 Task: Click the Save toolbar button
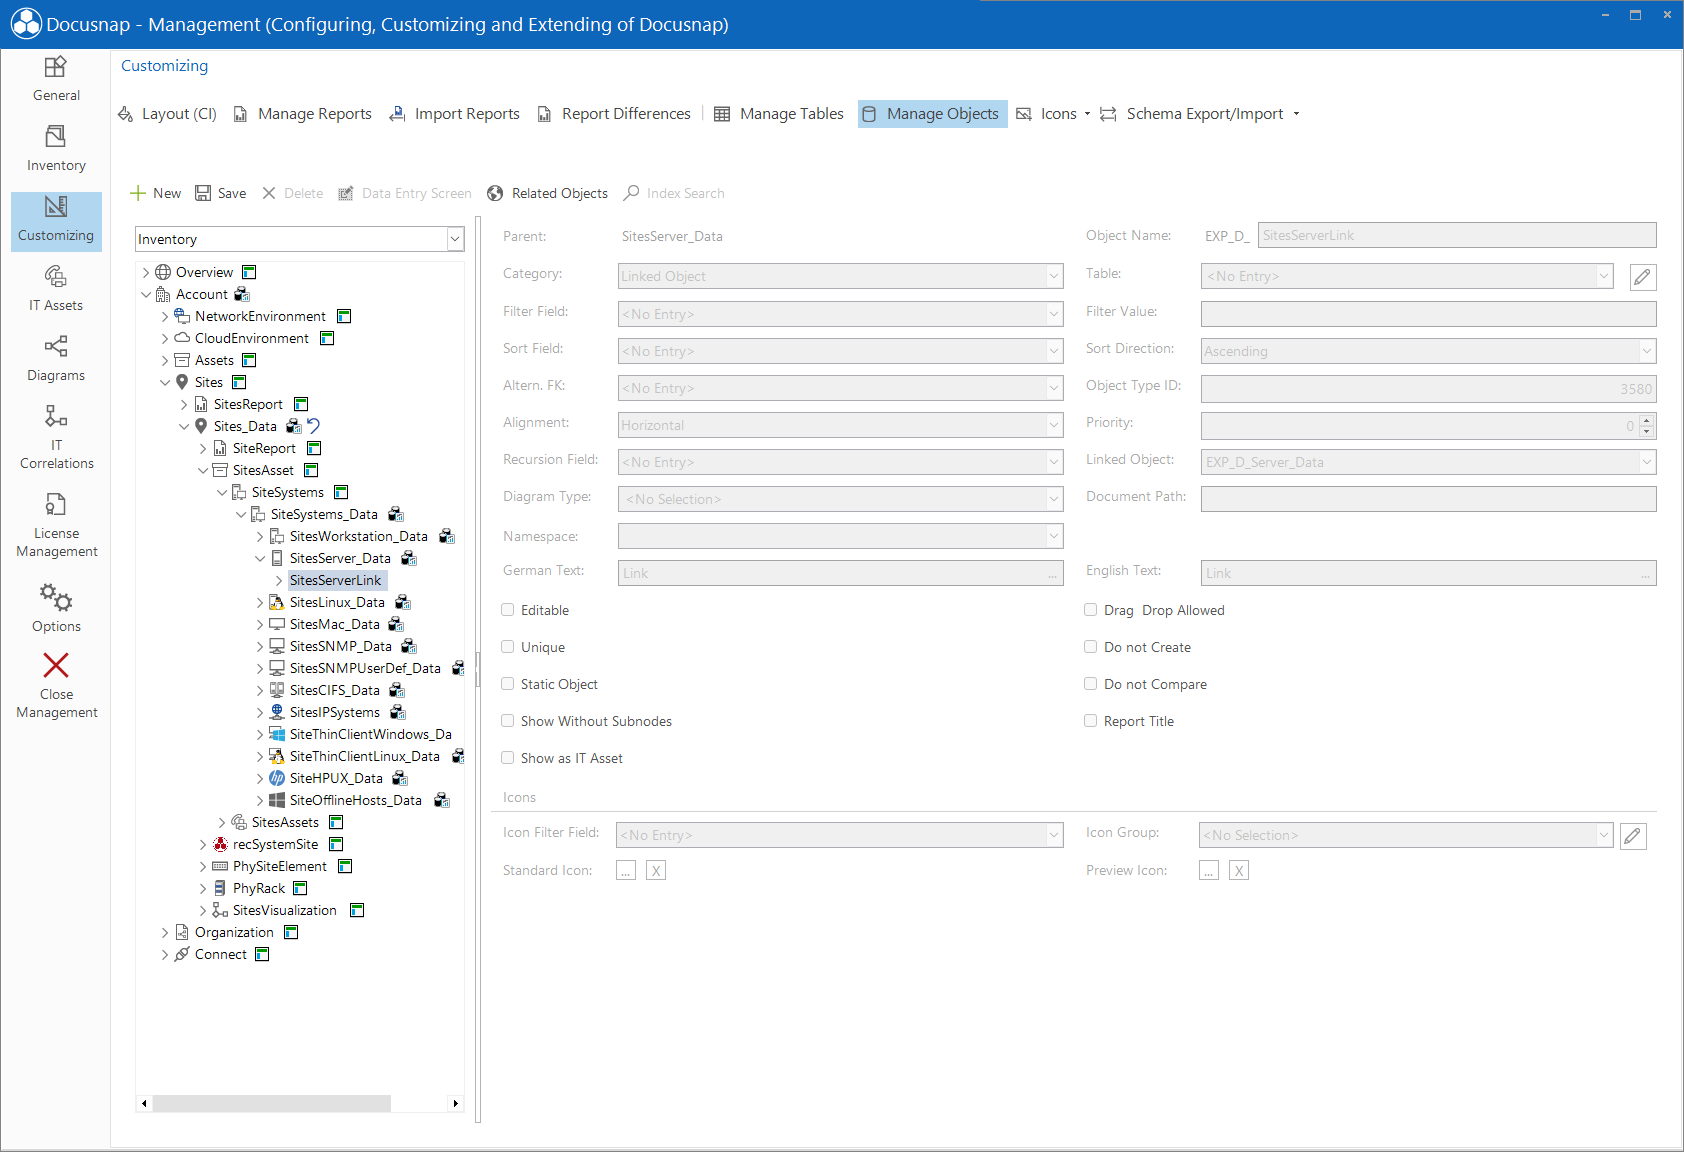point(220,193)
